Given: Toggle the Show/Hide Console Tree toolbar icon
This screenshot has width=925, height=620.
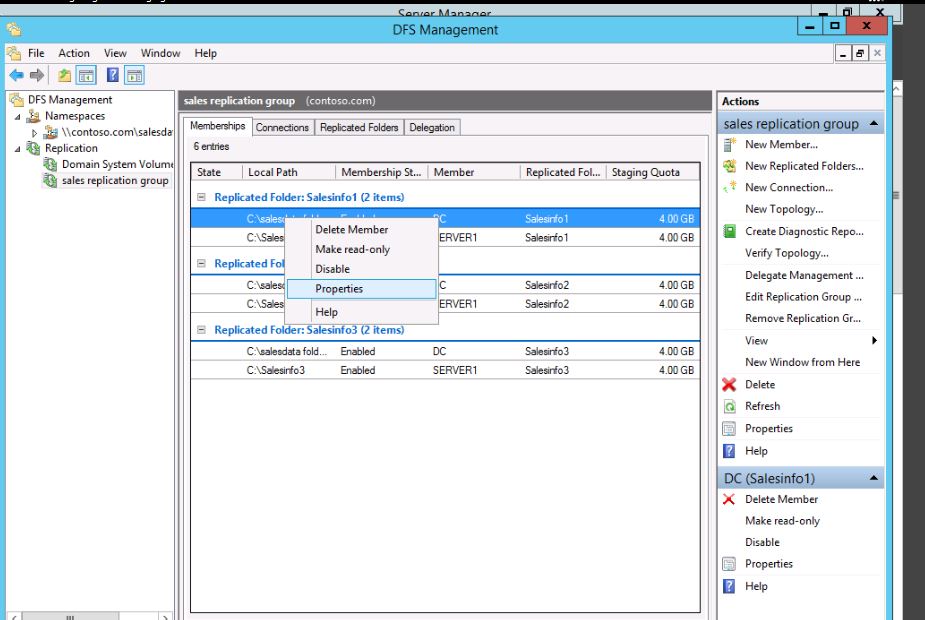Looking at the screenshot, I should (86, 75).
